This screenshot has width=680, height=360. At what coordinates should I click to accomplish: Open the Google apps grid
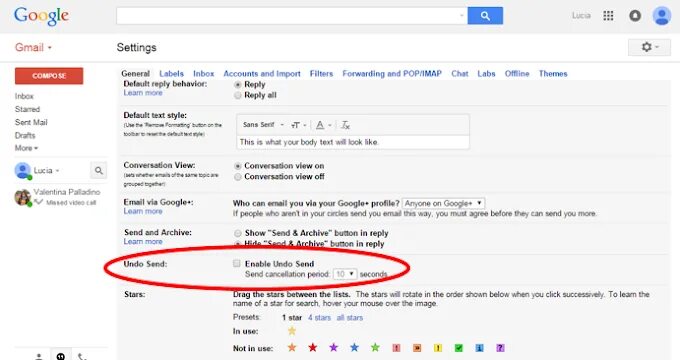[608, 16]
